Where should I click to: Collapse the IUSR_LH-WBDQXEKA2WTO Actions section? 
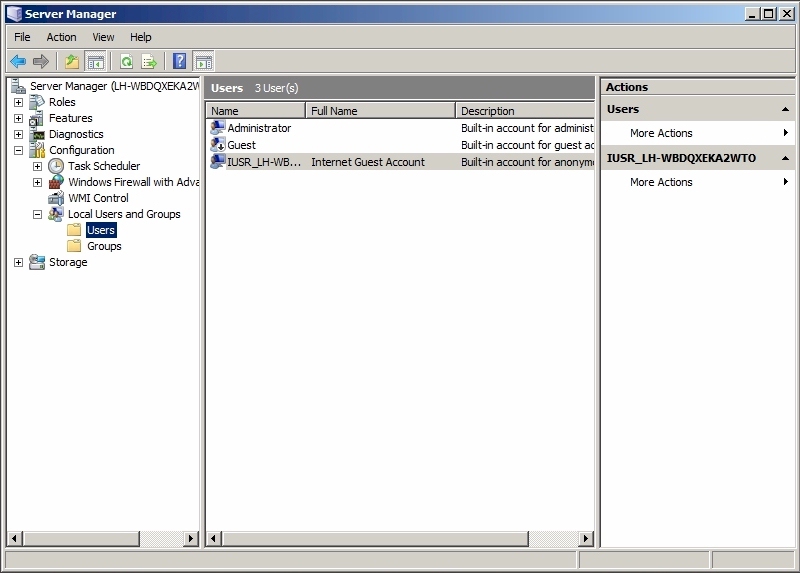pyautogui.click(x=785, y=158)
